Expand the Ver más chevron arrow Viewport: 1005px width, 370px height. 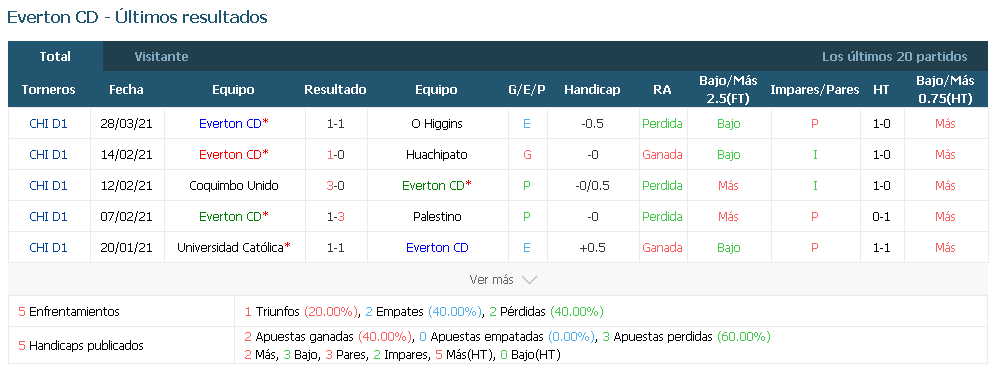coord(529,280)
